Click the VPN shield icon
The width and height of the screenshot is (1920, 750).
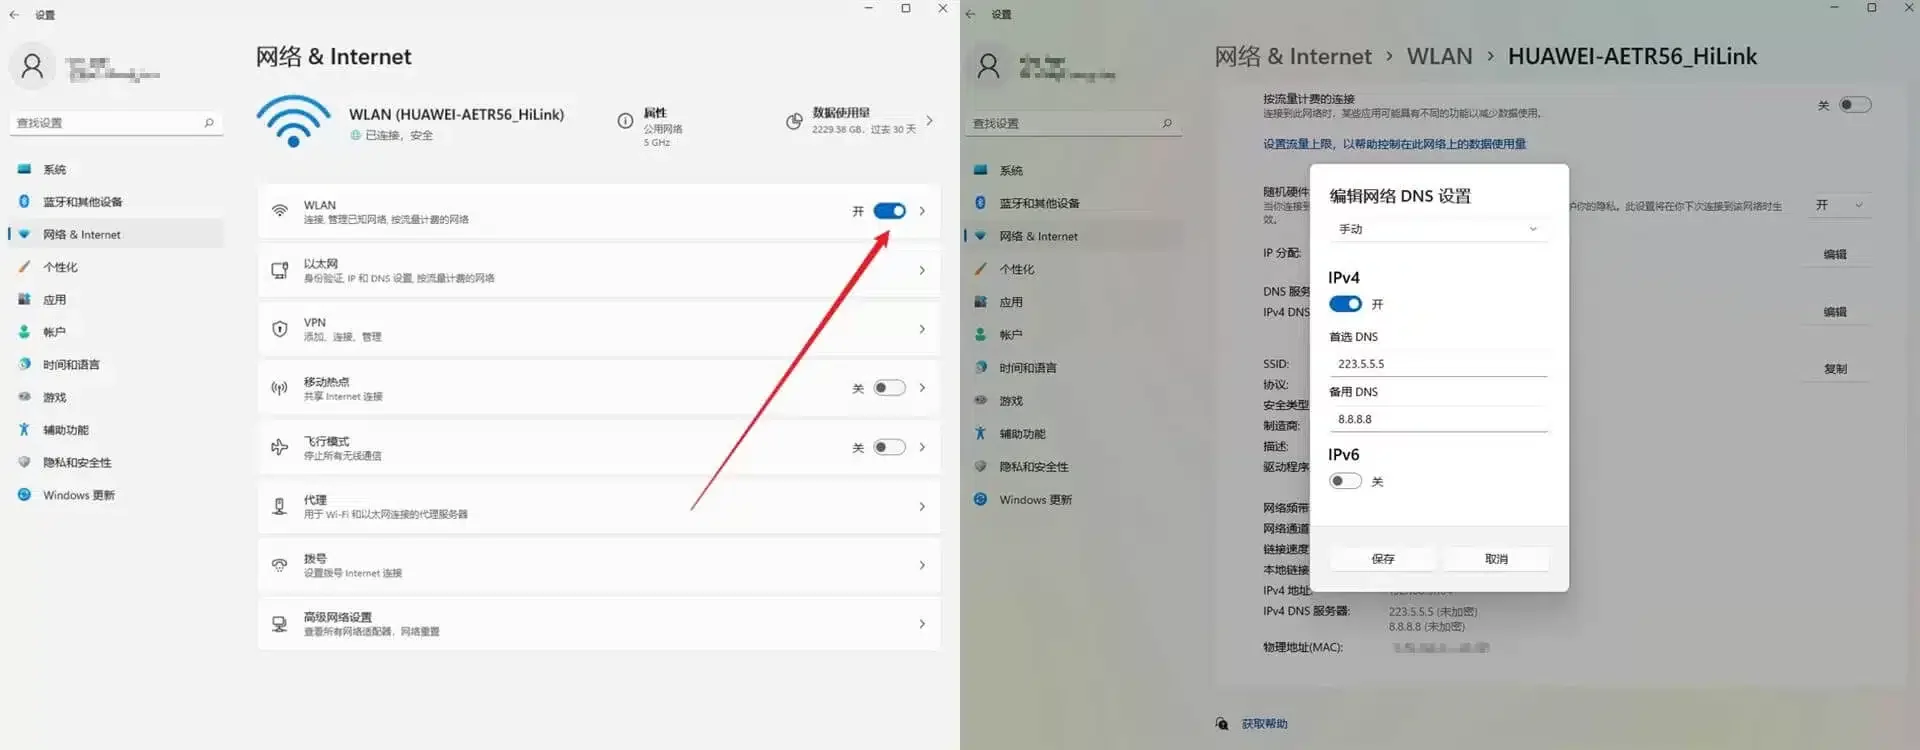pos(280,329)
